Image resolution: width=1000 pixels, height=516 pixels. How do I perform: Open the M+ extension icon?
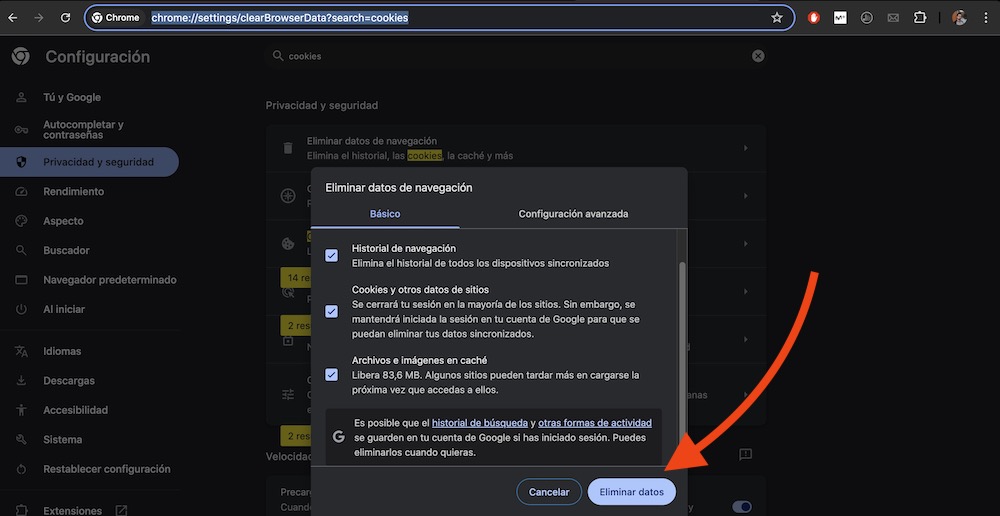(x=841, y=18)
